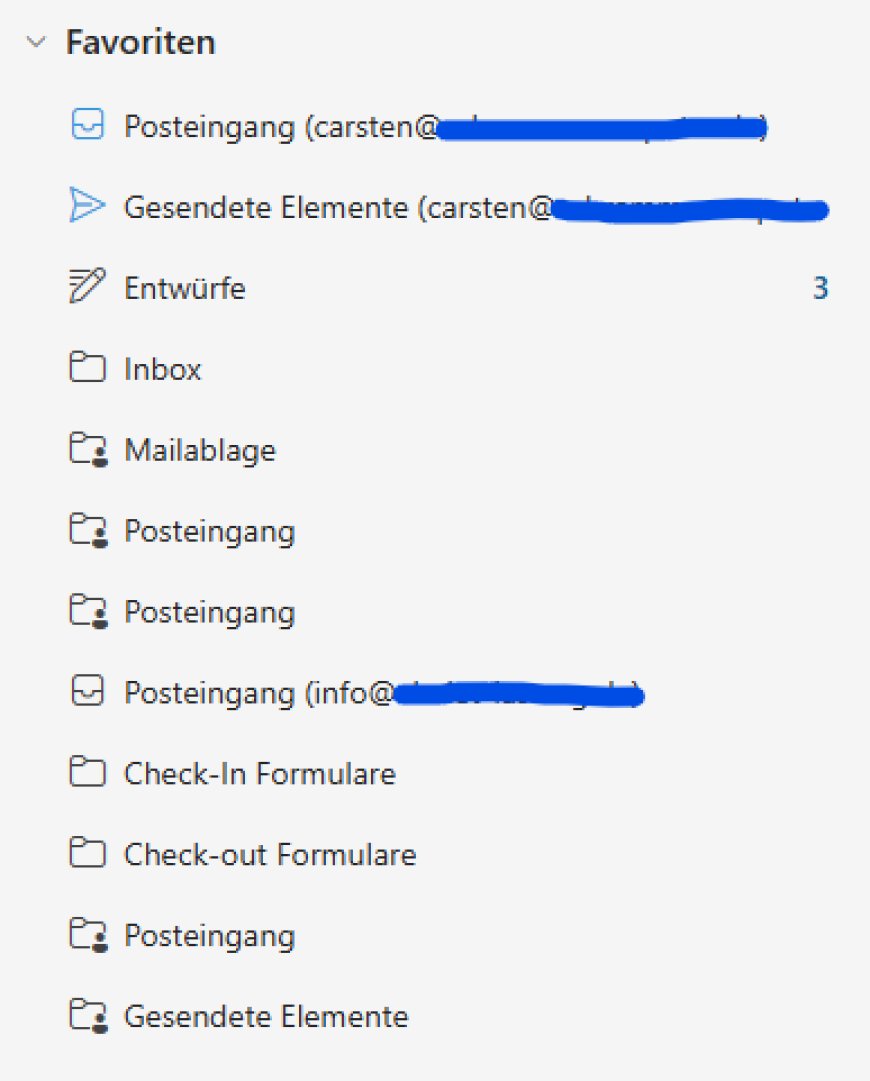Click the folder icon beside Check-out Formulare
The width and height of the screenshot is (870, 1081).
(x=88, y=854)
